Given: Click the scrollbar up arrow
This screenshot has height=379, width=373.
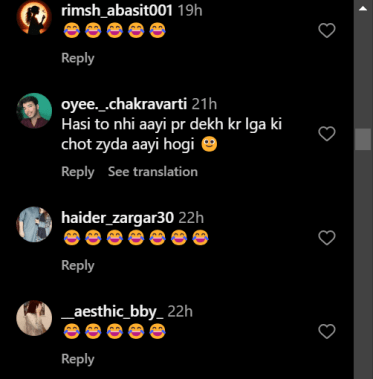Looking at the screenshot, I should point(363,9).
